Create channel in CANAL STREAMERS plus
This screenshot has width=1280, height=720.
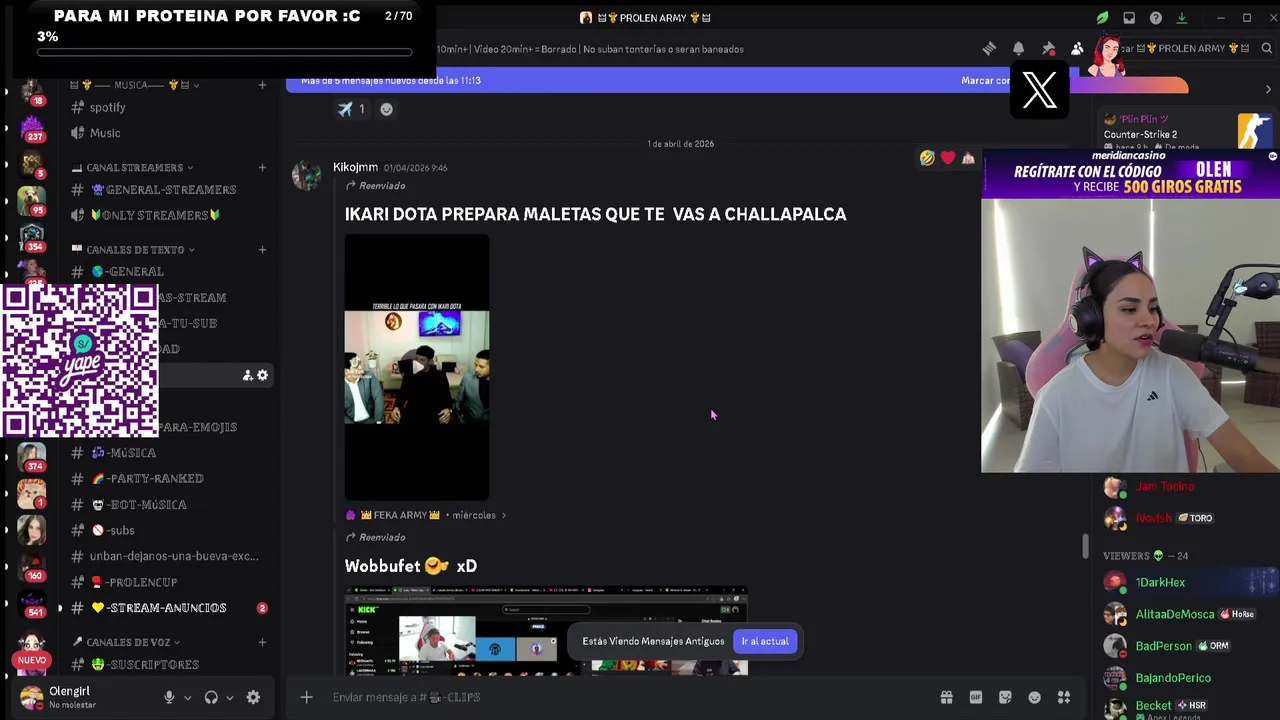pyautogui.click(x=262, y=167)
